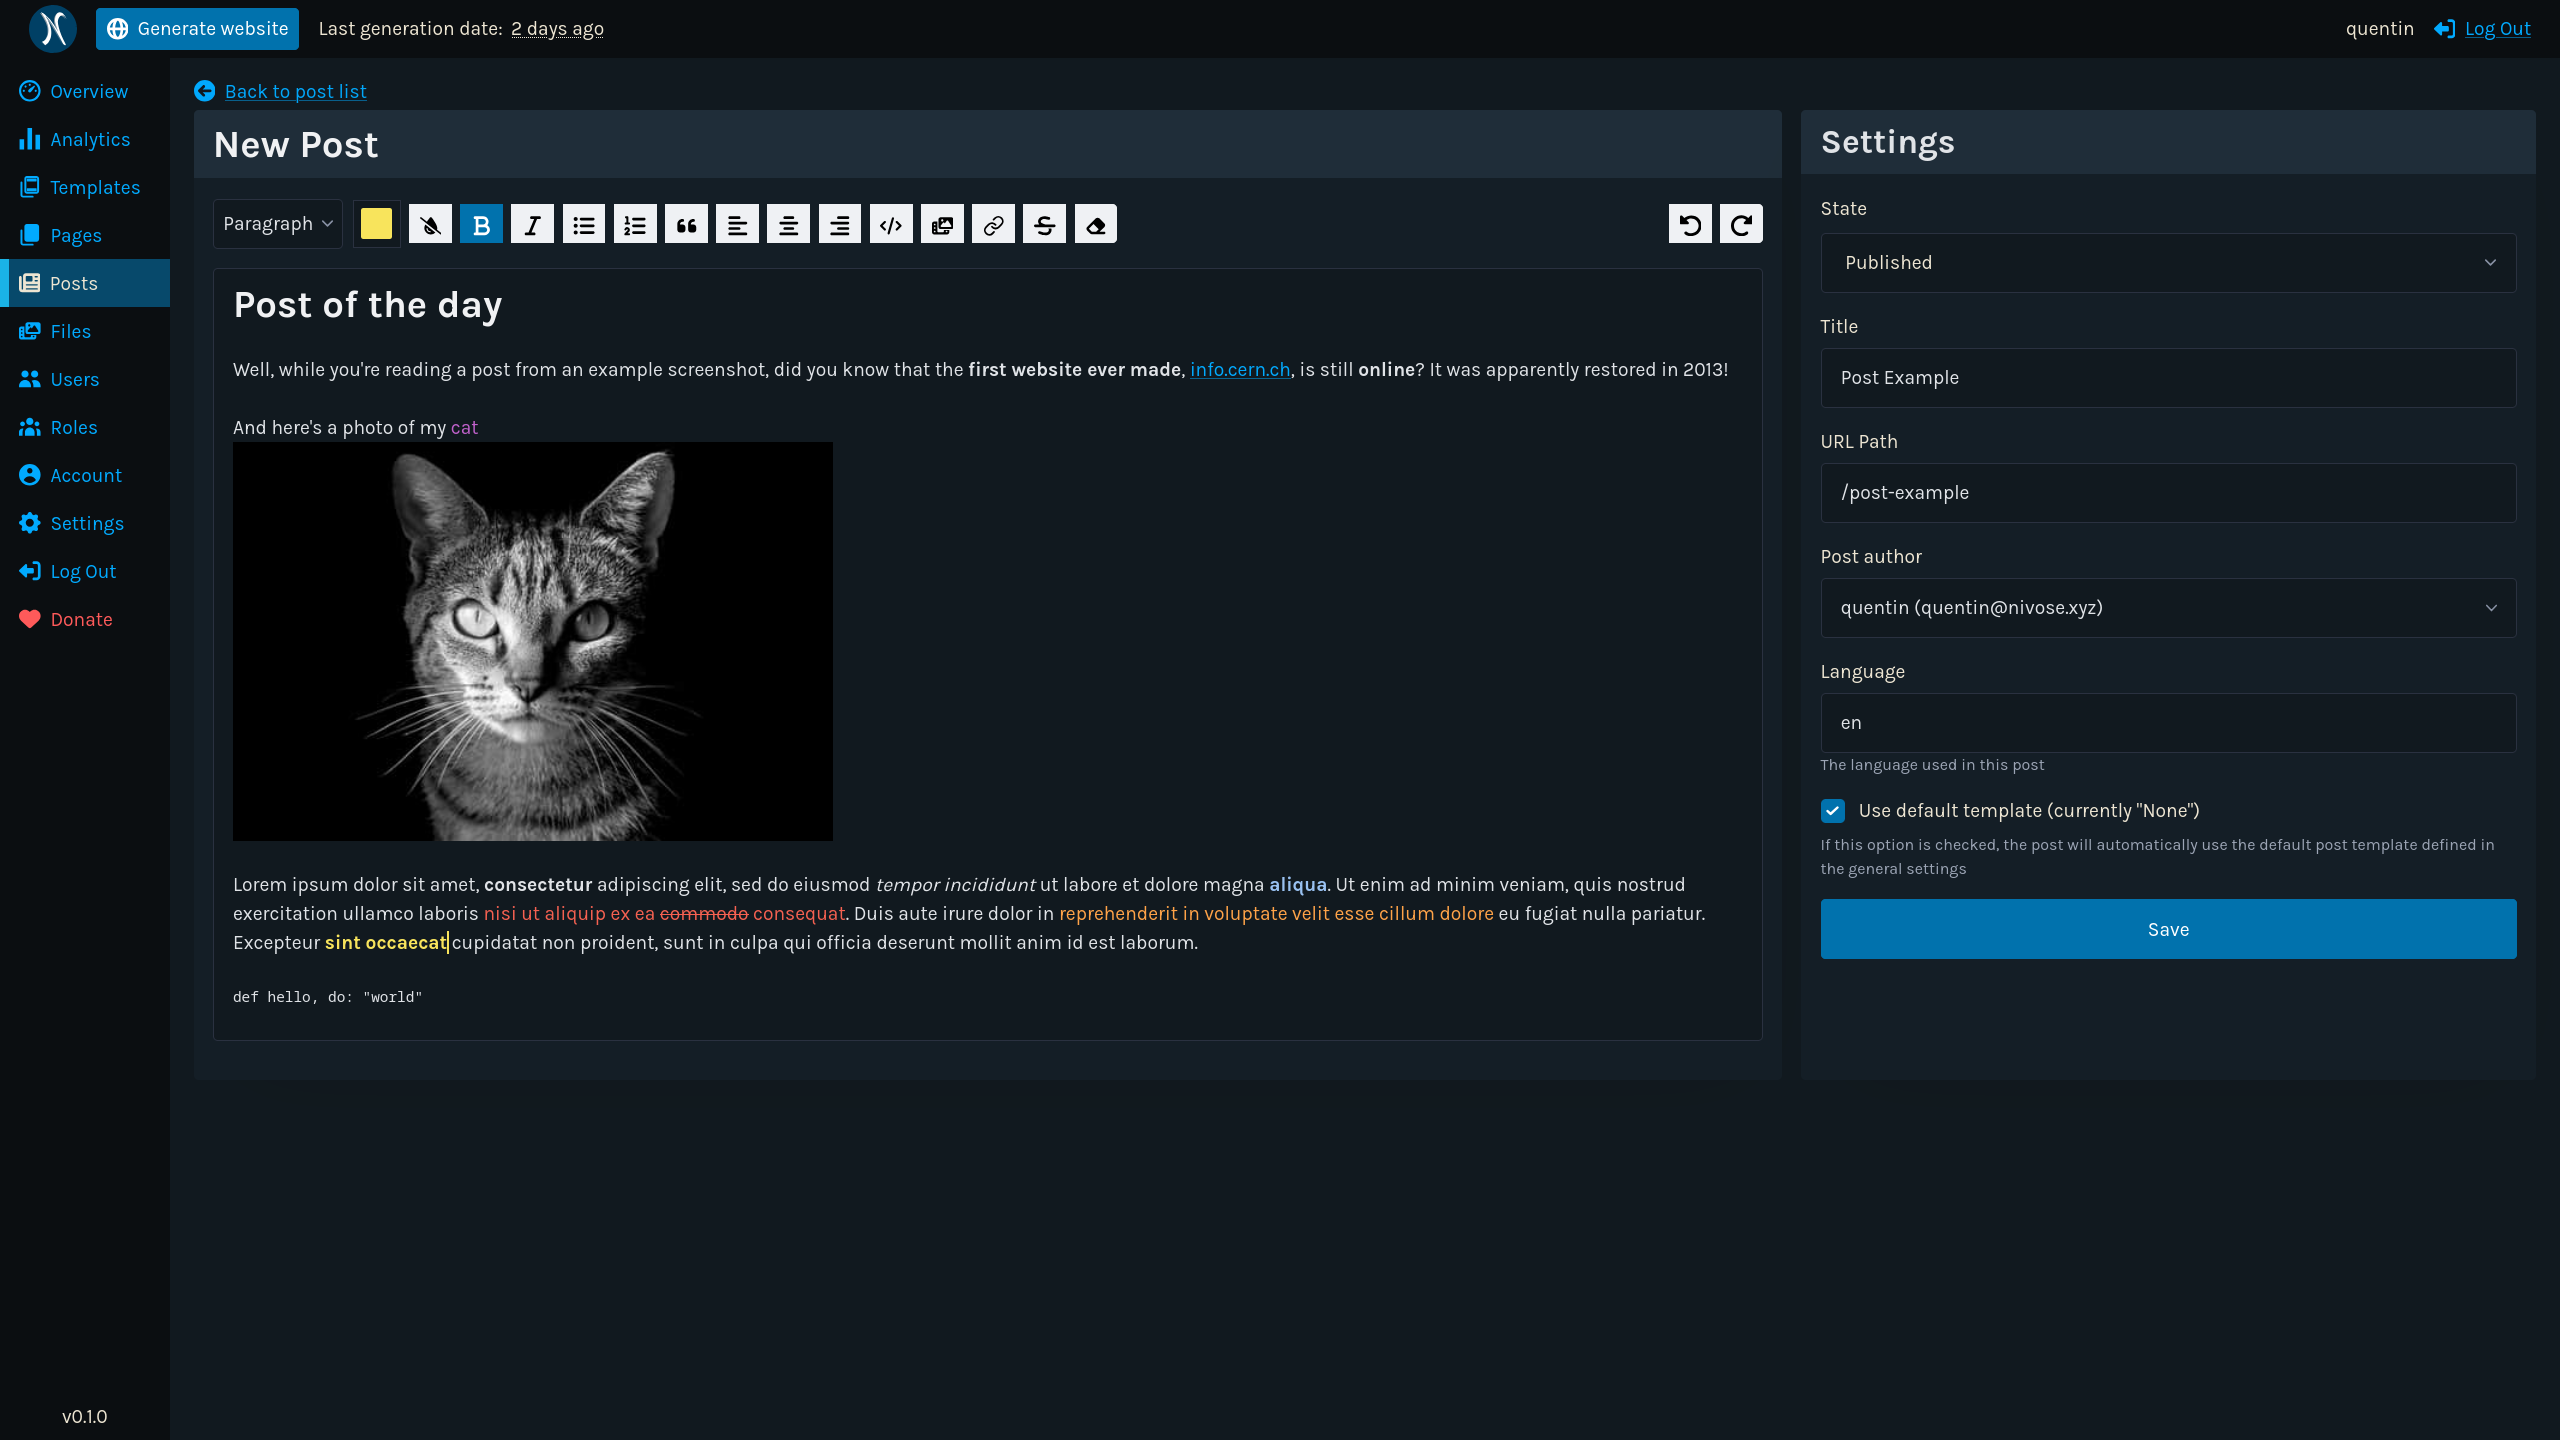Viewport: 2560px width, 1440px height.
Task: Click the insert image icon in toolbar
Action: coord(942,225)
